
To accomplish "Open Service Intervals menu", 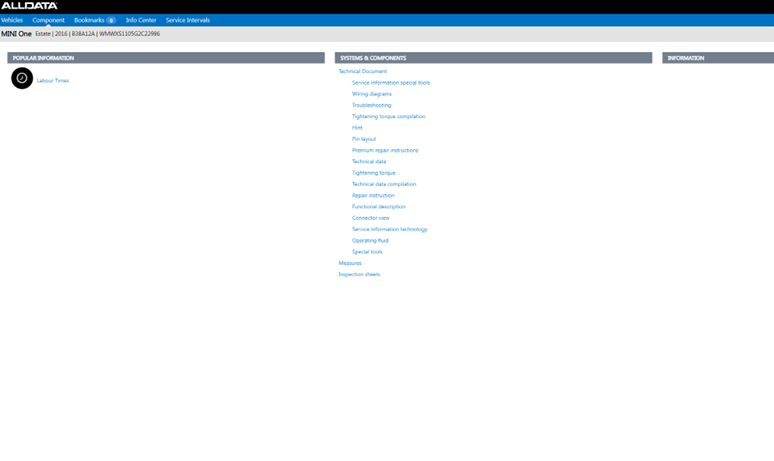I will pyautogui.click(x=188, y=20).
